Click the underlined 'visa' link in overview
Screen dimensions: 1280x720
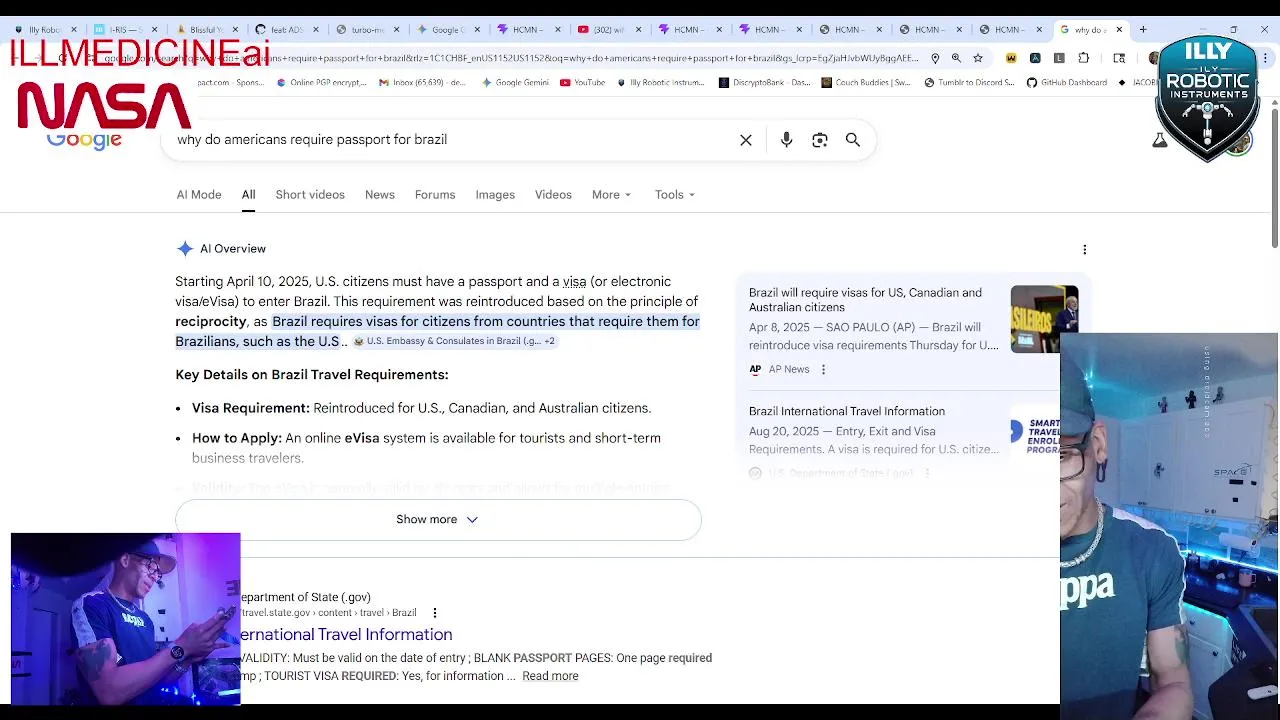coord(574,282)
